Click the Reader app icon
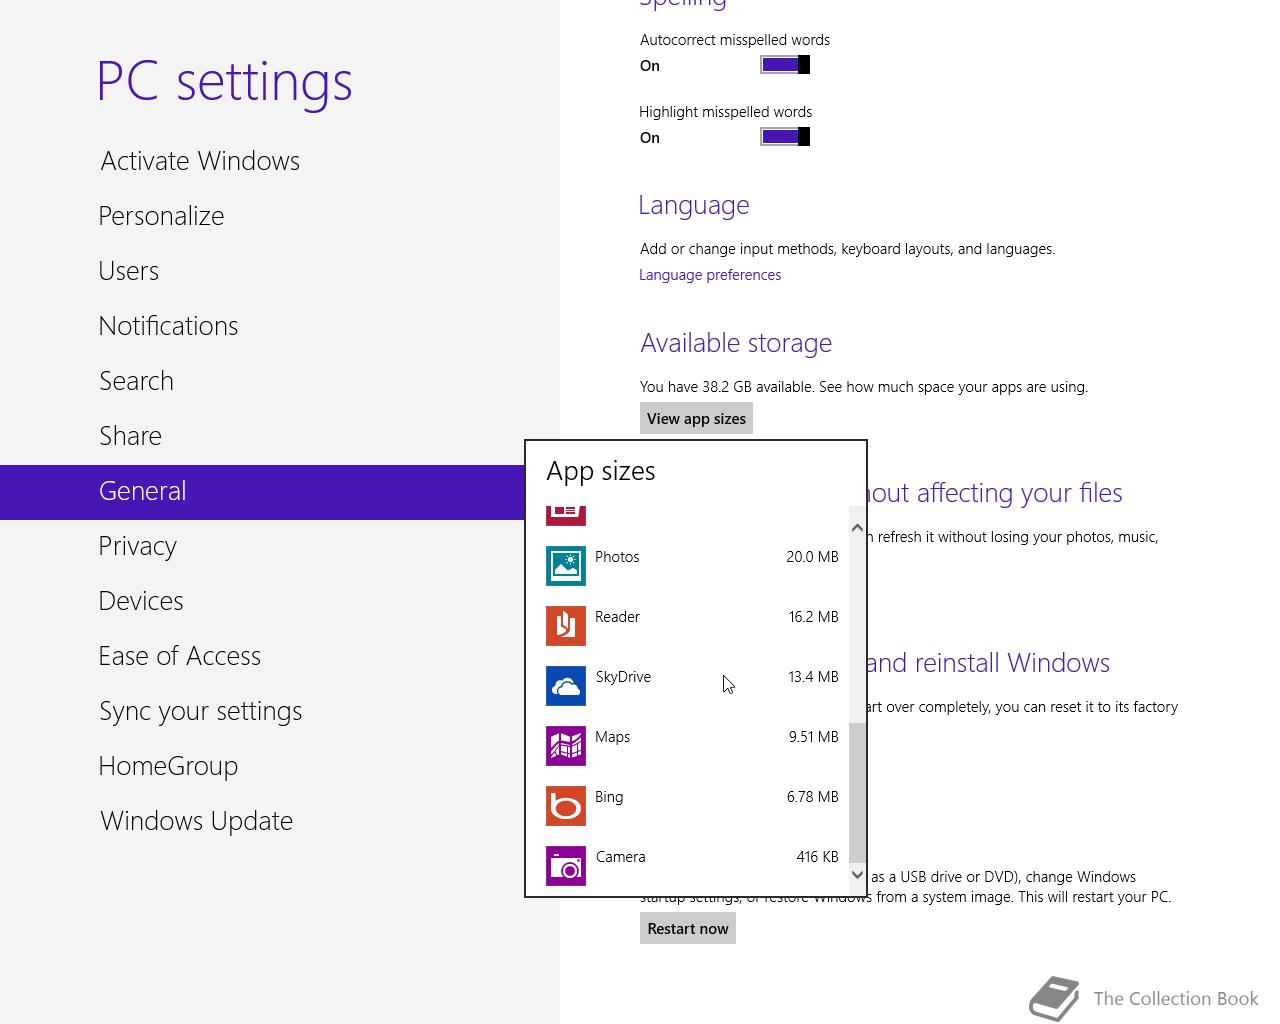 (x=566, y=626)
